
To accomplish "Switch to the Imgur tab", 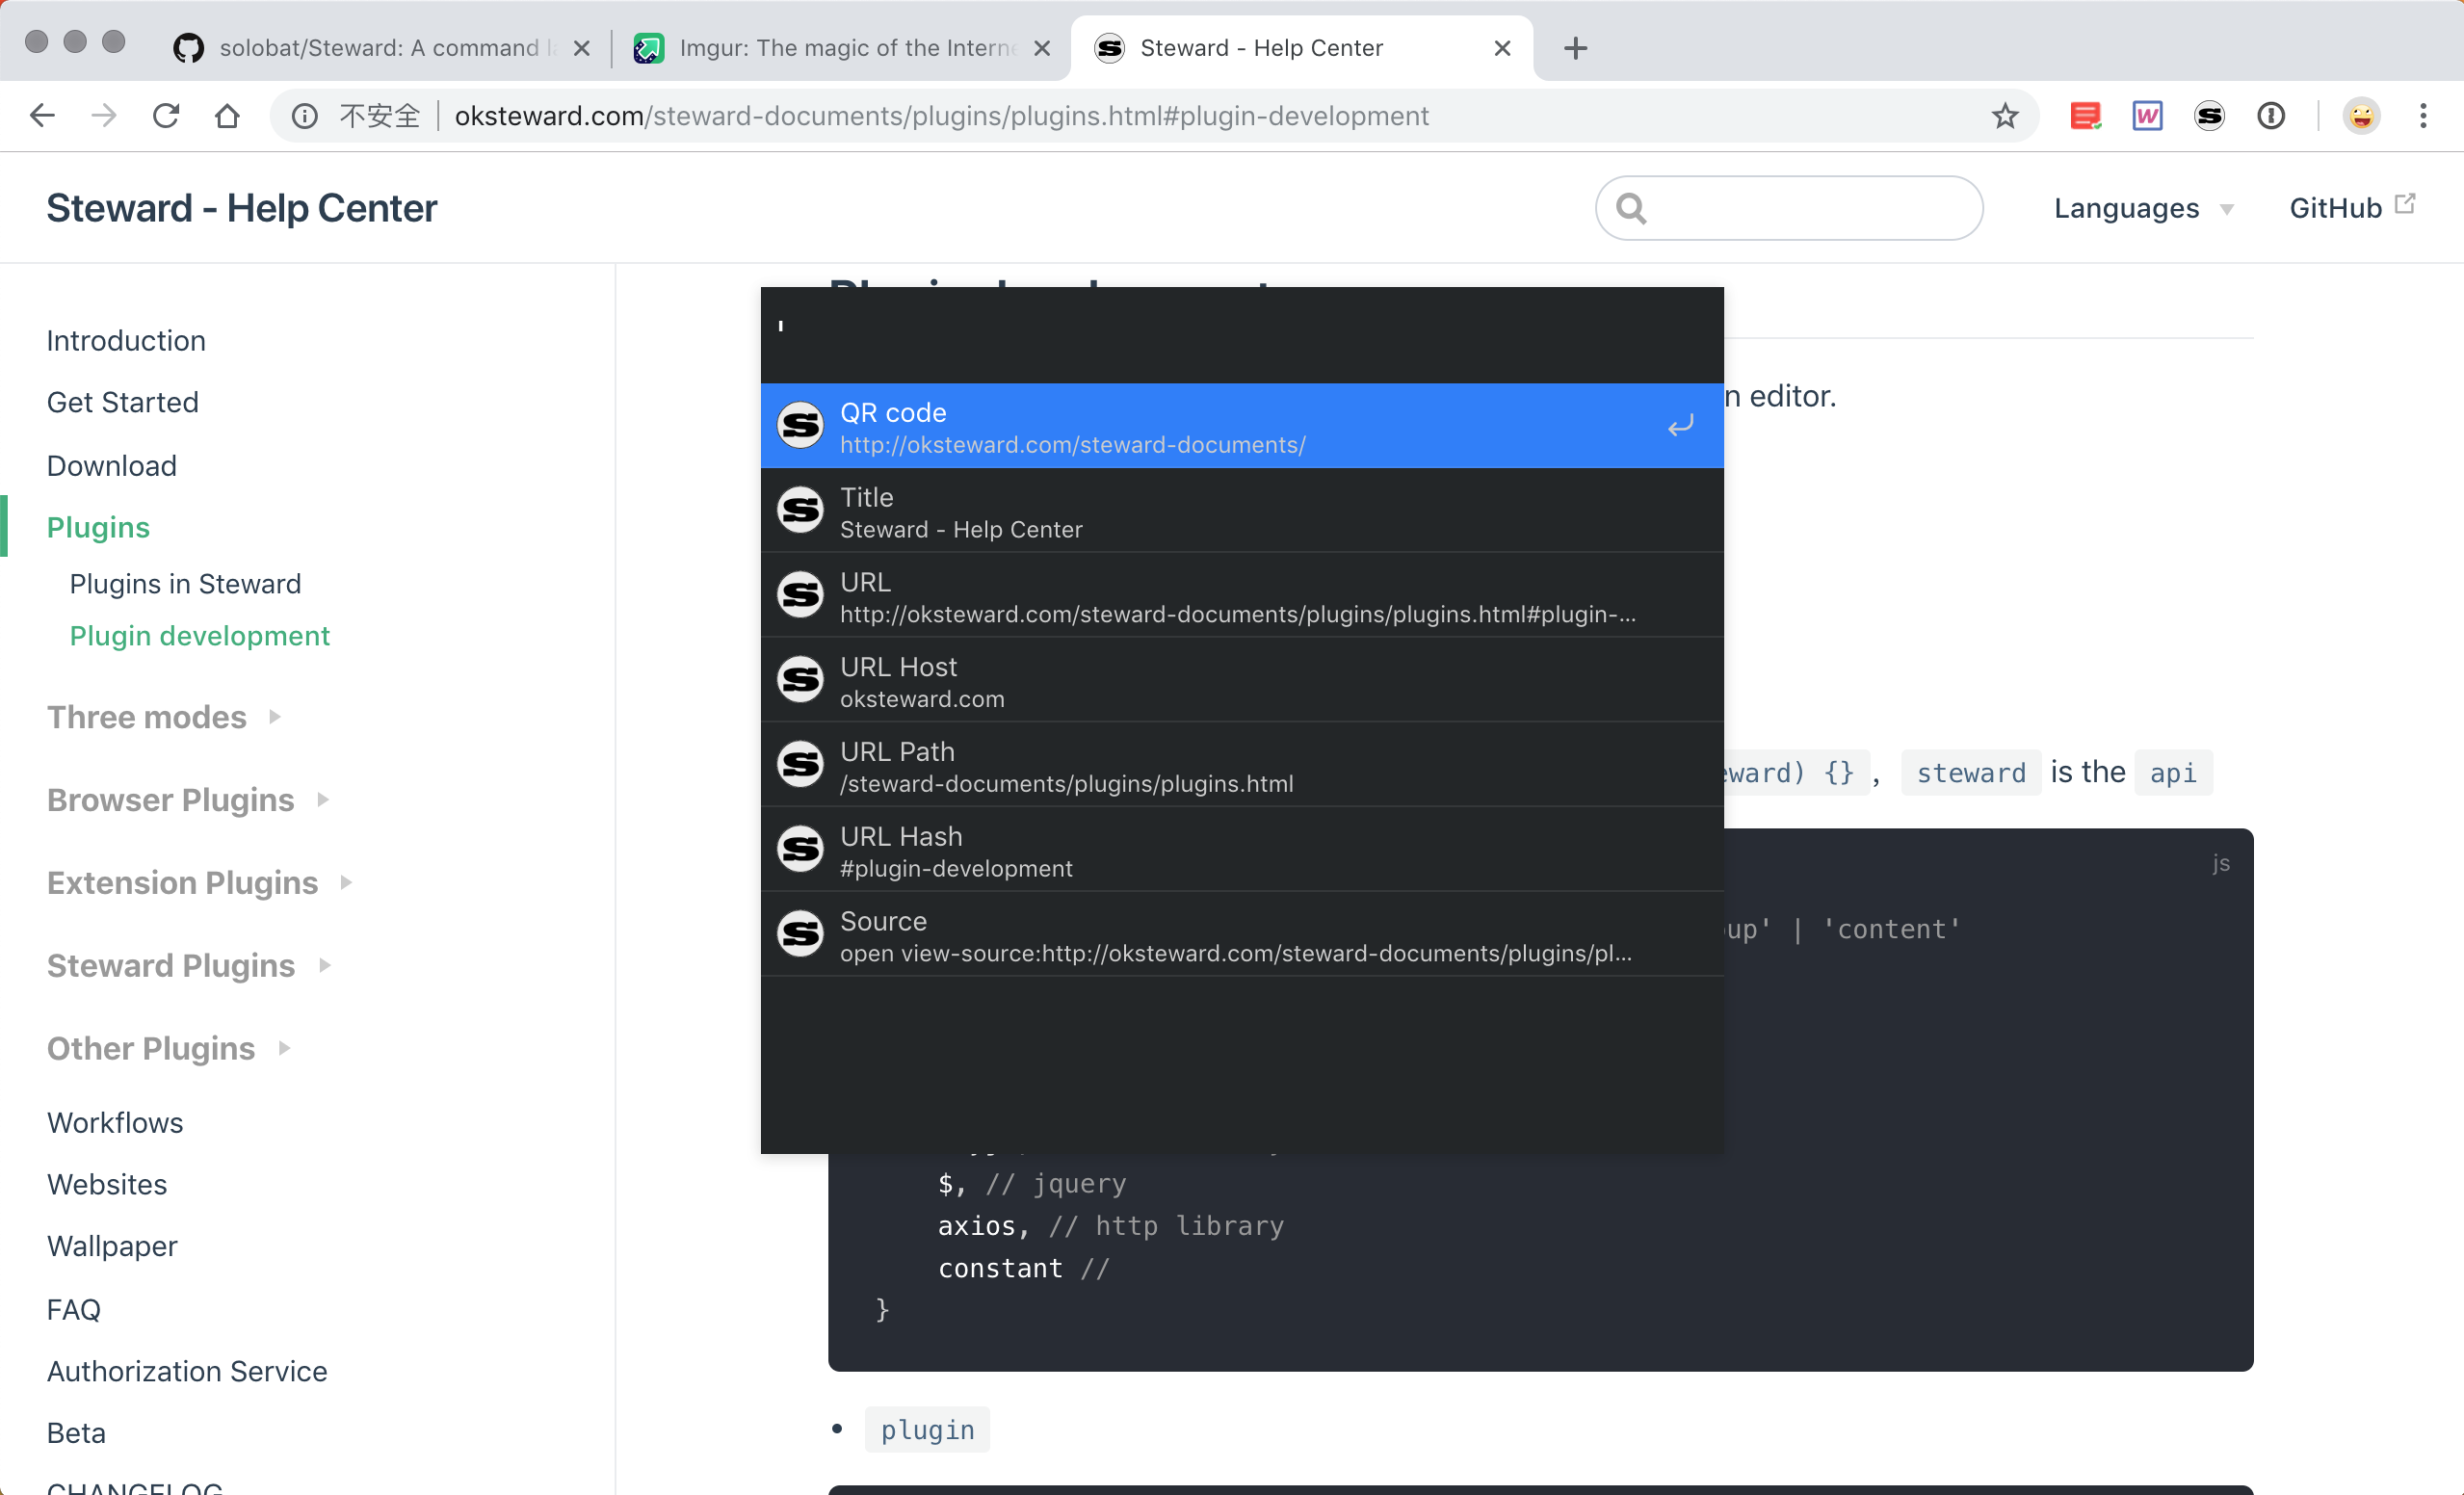I will [840, 48].
